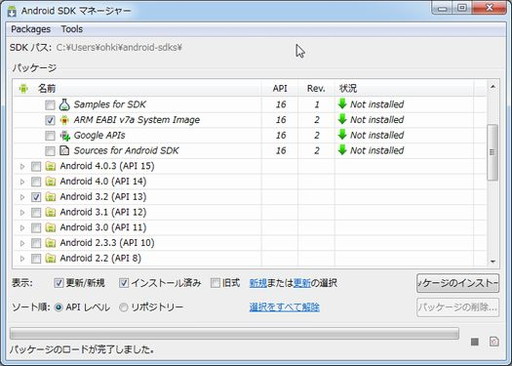The width and height of the screenshot is (512, 366).
Task: Click the status text パッケージのロードが完了しました。
Action: tap(82, 350)
